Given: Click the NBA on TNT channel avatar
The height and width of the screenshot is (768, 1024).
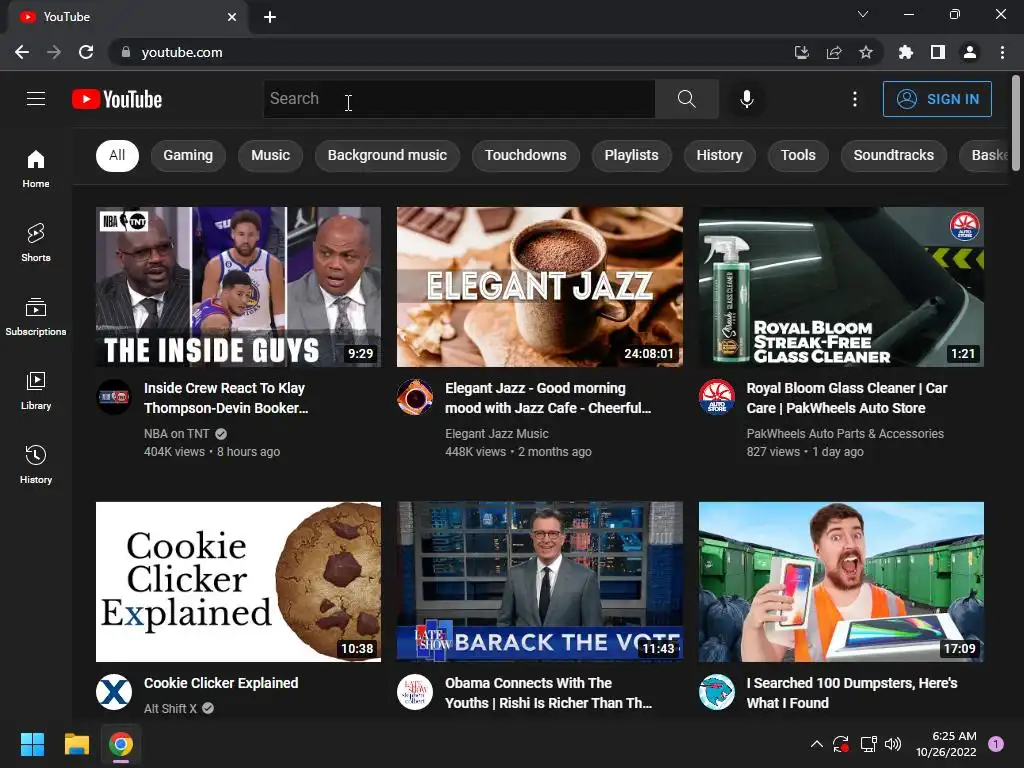Looking at the screenshot, I should [114, 397].
